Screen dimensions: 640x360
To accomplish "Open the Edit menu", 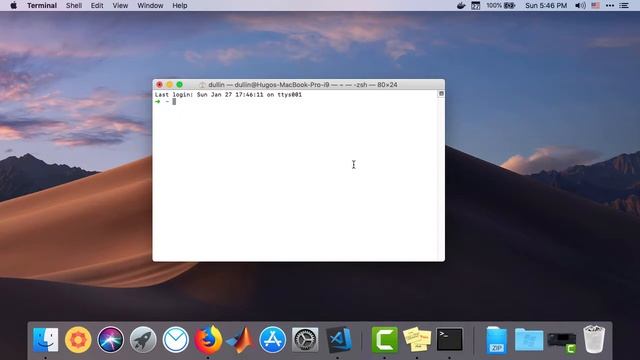I will [x=97, y=5].
